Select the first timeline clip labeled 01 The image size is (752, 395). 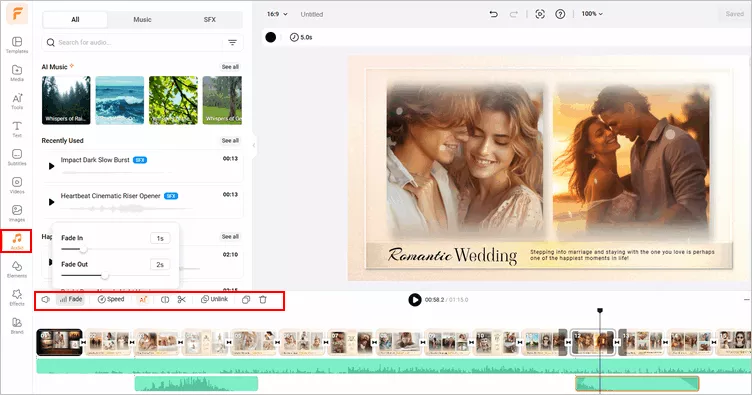[x=59, y=342]
